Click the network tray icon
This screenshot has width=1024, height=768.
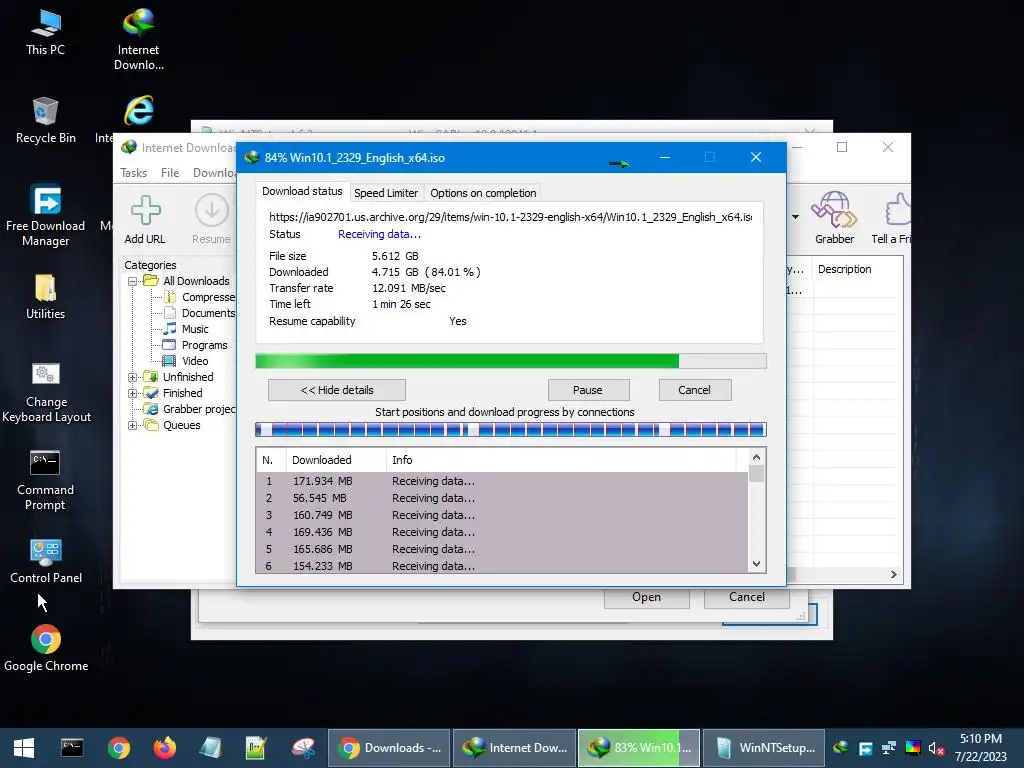[x=889, y=748]
